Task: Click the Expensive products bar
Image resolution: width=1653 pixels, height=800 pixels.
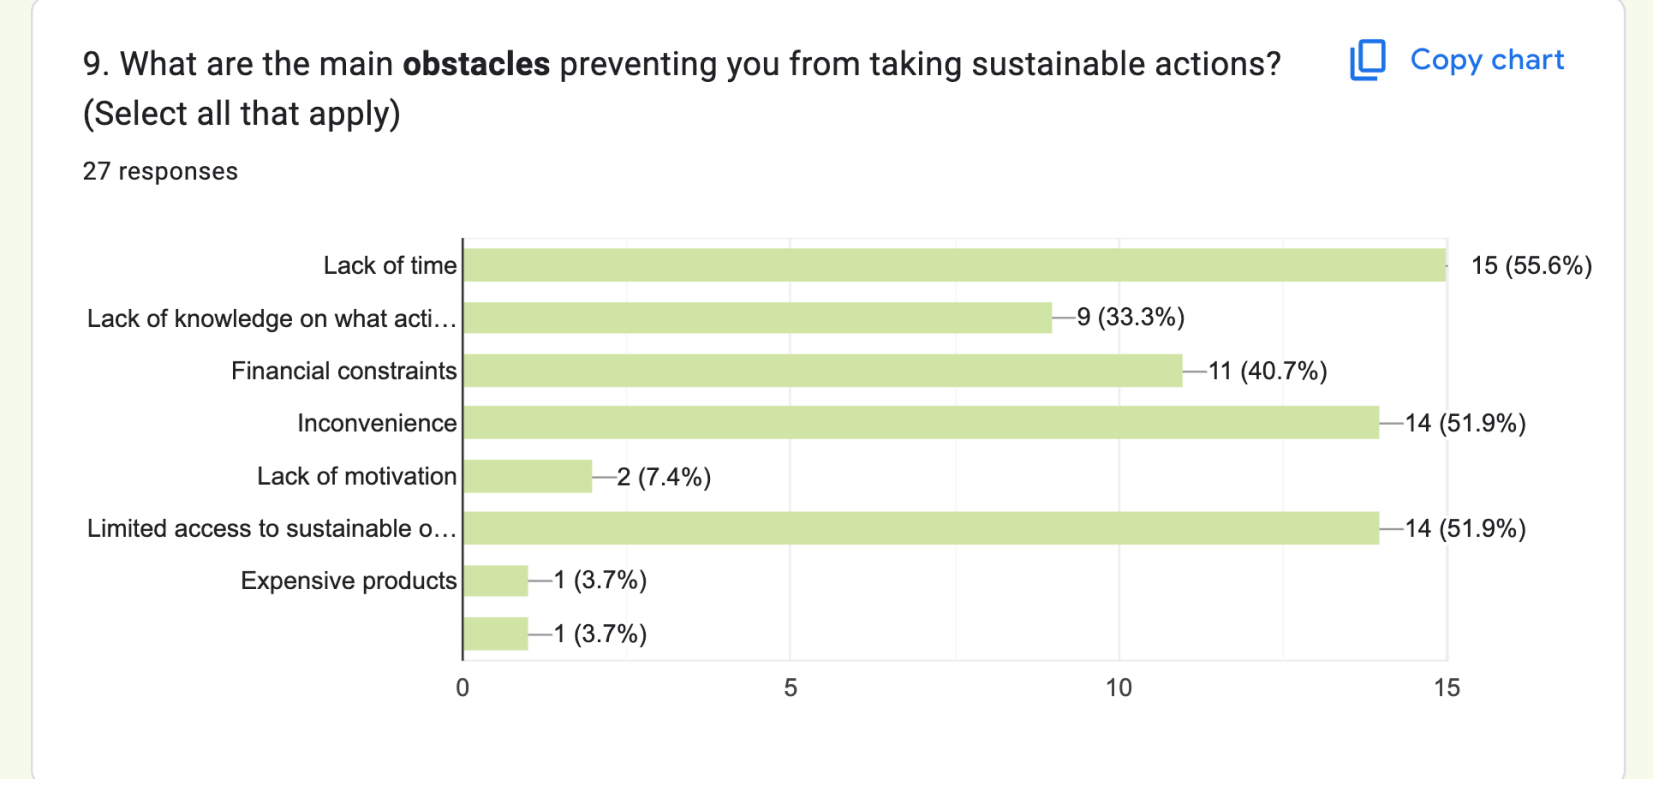Action: point(496,581)
